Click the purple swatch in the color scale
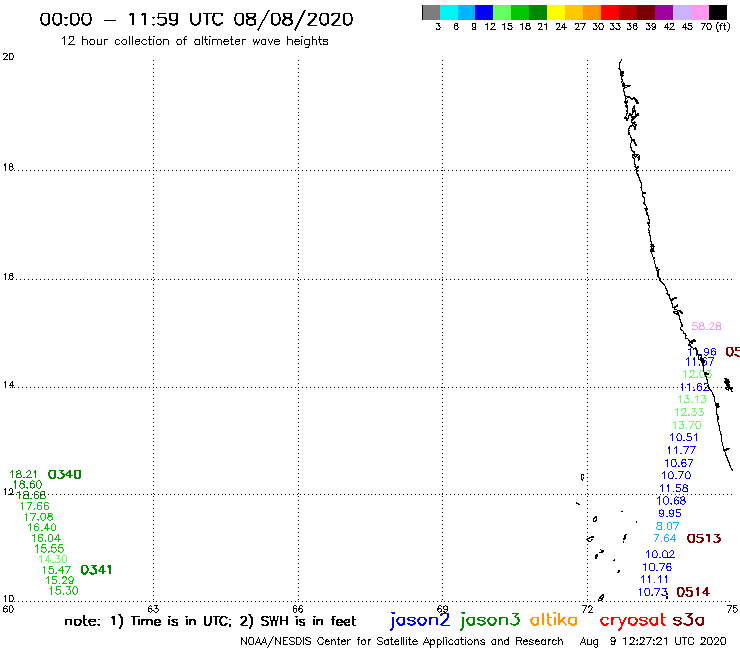 pyautogui.click(x=664, y=12)
